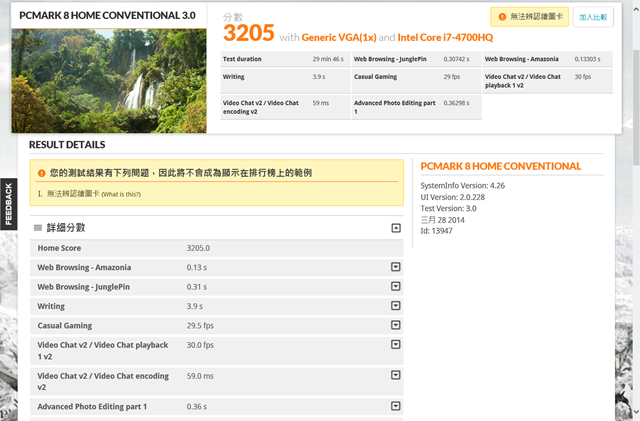Viewport: 640px width, 421px height.
Task: Expand Video Chat encoding v2 row
Action: pyautogui.click(x=396, y=375)
